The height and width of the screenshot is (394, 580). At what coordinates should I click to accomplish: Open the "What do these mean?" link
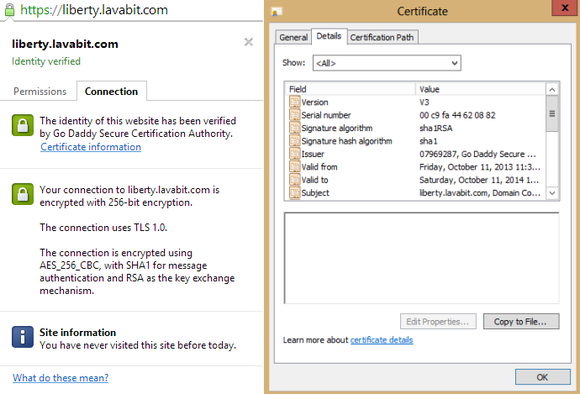click(x=61, y=378)
